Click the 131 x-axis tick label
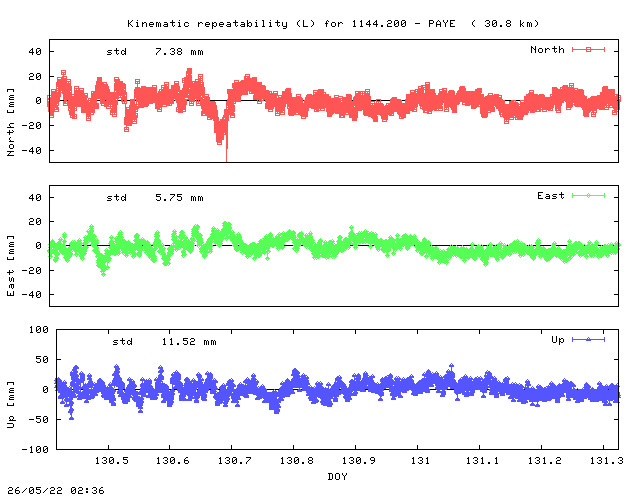This screenshot has width=640, height=496. click(x=420, y=461)
